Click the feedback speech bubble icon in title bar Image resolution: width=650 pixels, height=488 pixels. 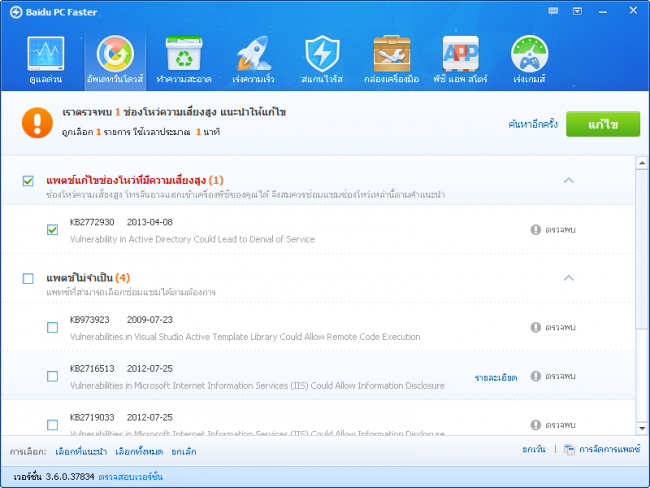[553, 11]
